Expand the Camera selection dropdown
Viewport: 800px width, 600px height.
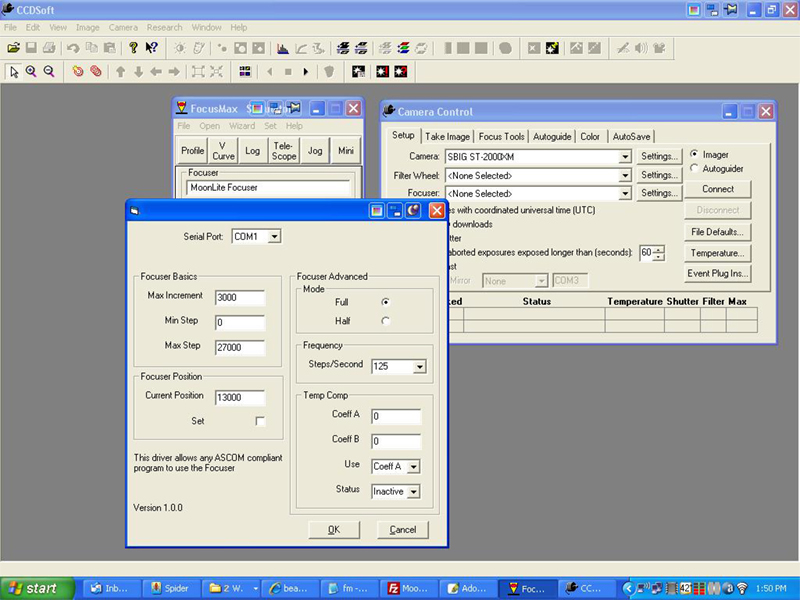point(625,157)
